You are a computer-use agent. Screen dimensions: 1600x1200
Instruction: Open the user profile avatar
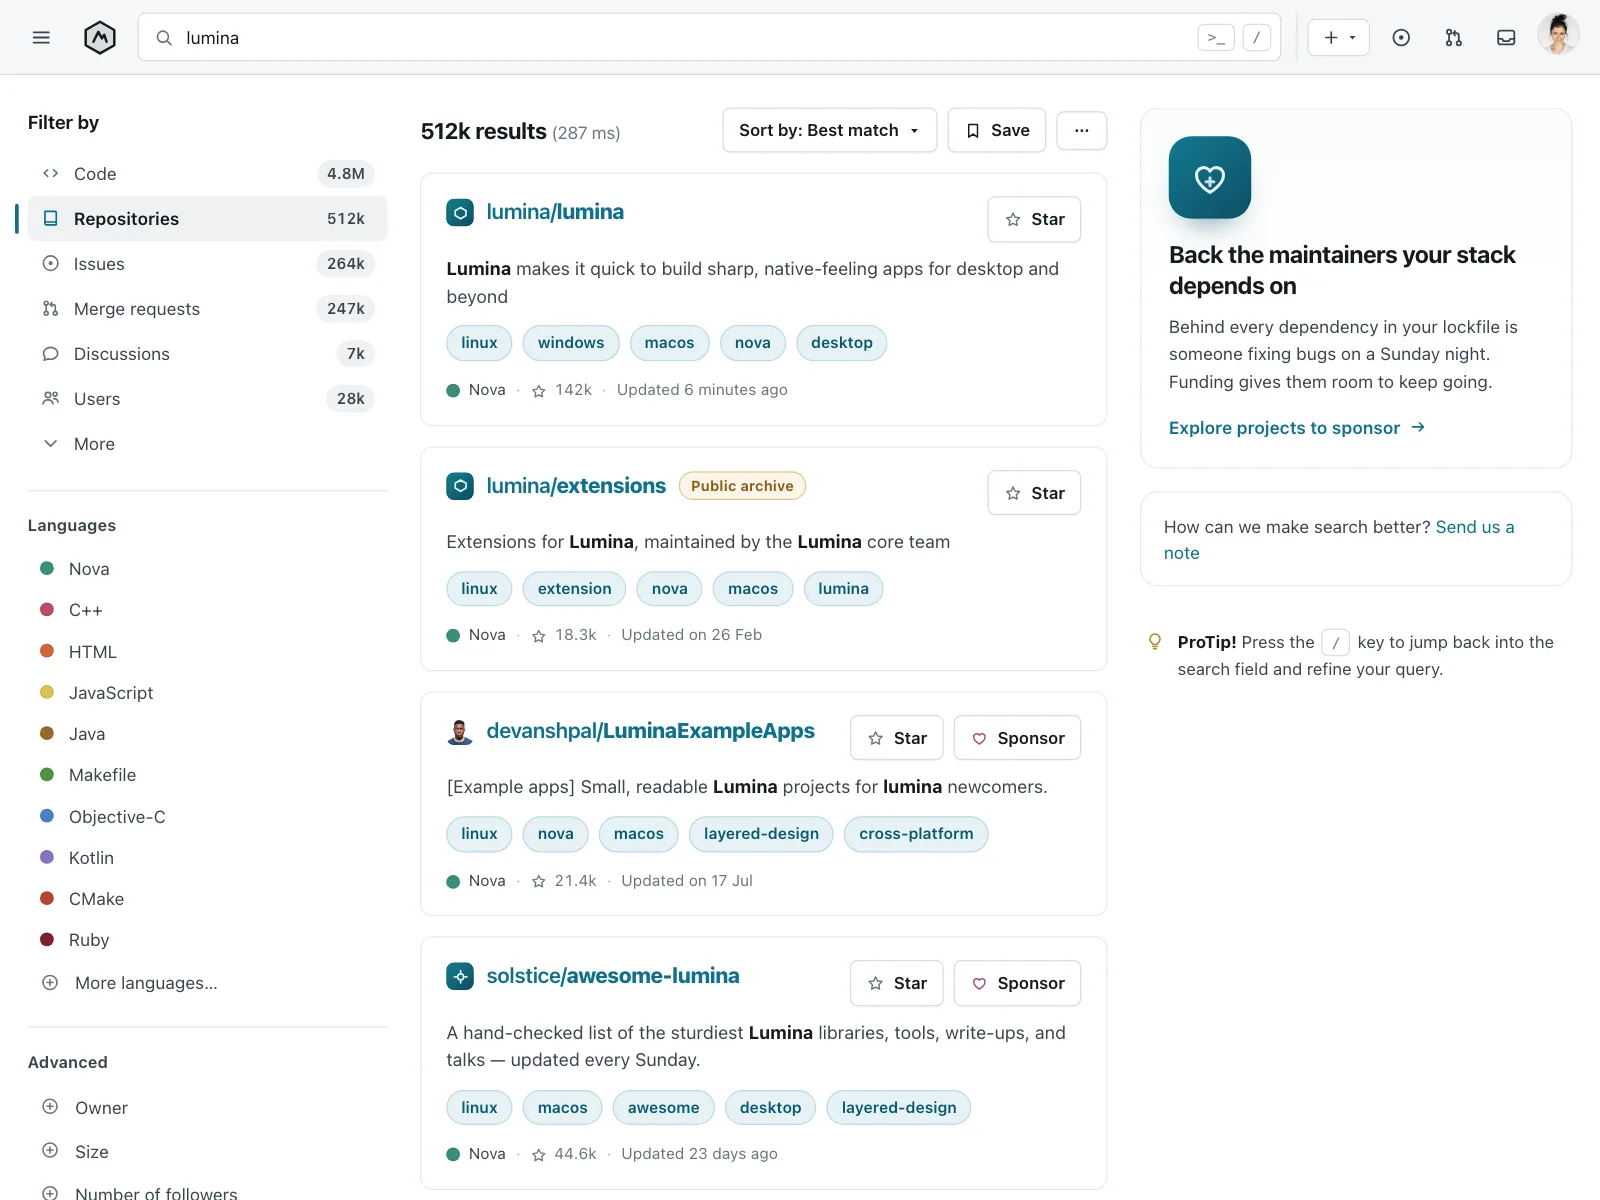pos(1558,36)
